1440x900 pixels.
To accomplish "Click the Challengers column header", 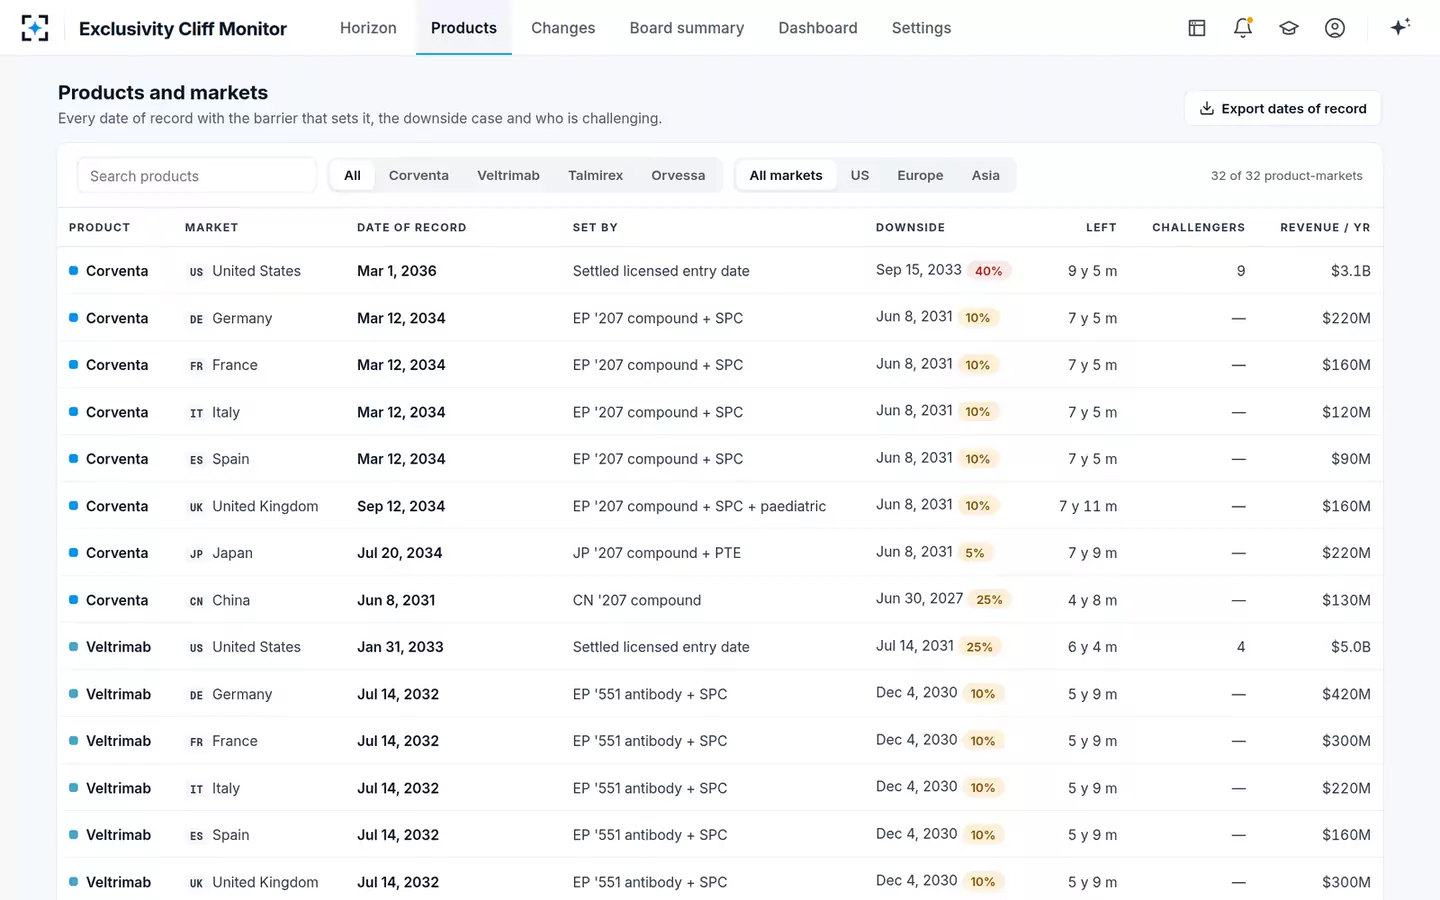I will click(1199, 228).
